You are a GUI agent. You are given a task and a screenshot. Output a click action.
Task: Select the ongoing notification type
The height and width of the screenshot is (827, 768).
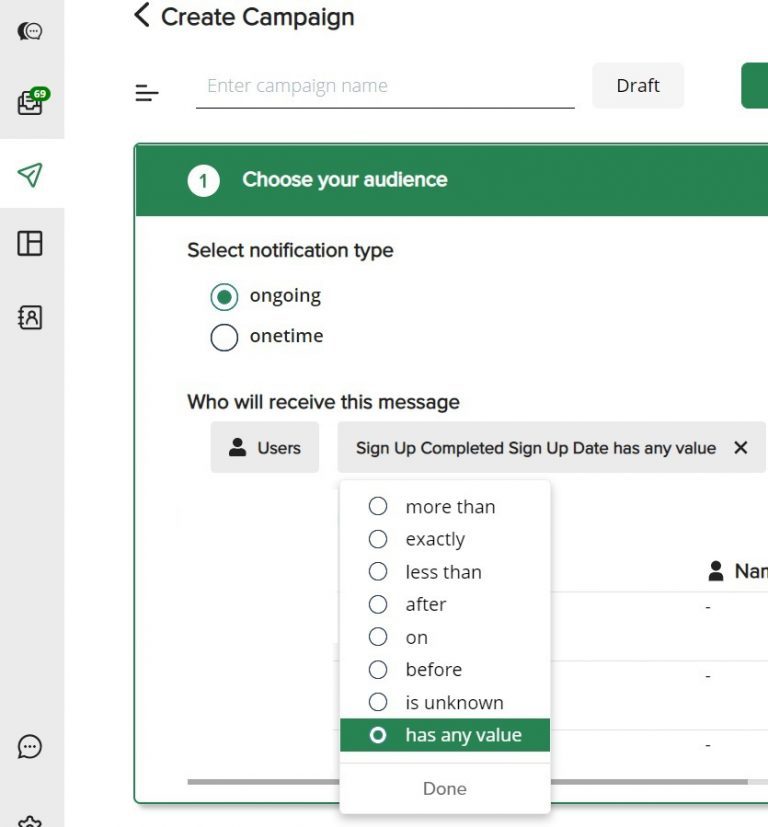[x=224, y=296]
